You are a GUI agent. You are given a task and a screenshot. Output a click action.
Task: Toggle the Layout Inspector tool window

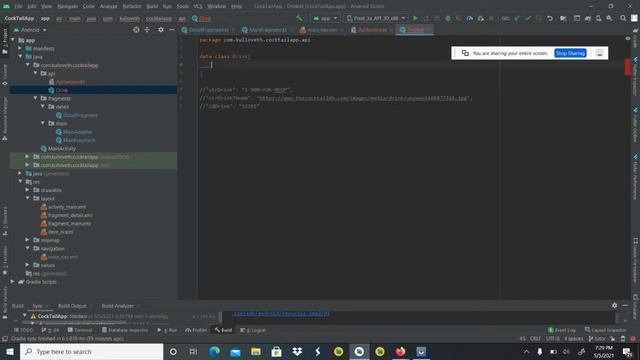[x=605, y=330]
